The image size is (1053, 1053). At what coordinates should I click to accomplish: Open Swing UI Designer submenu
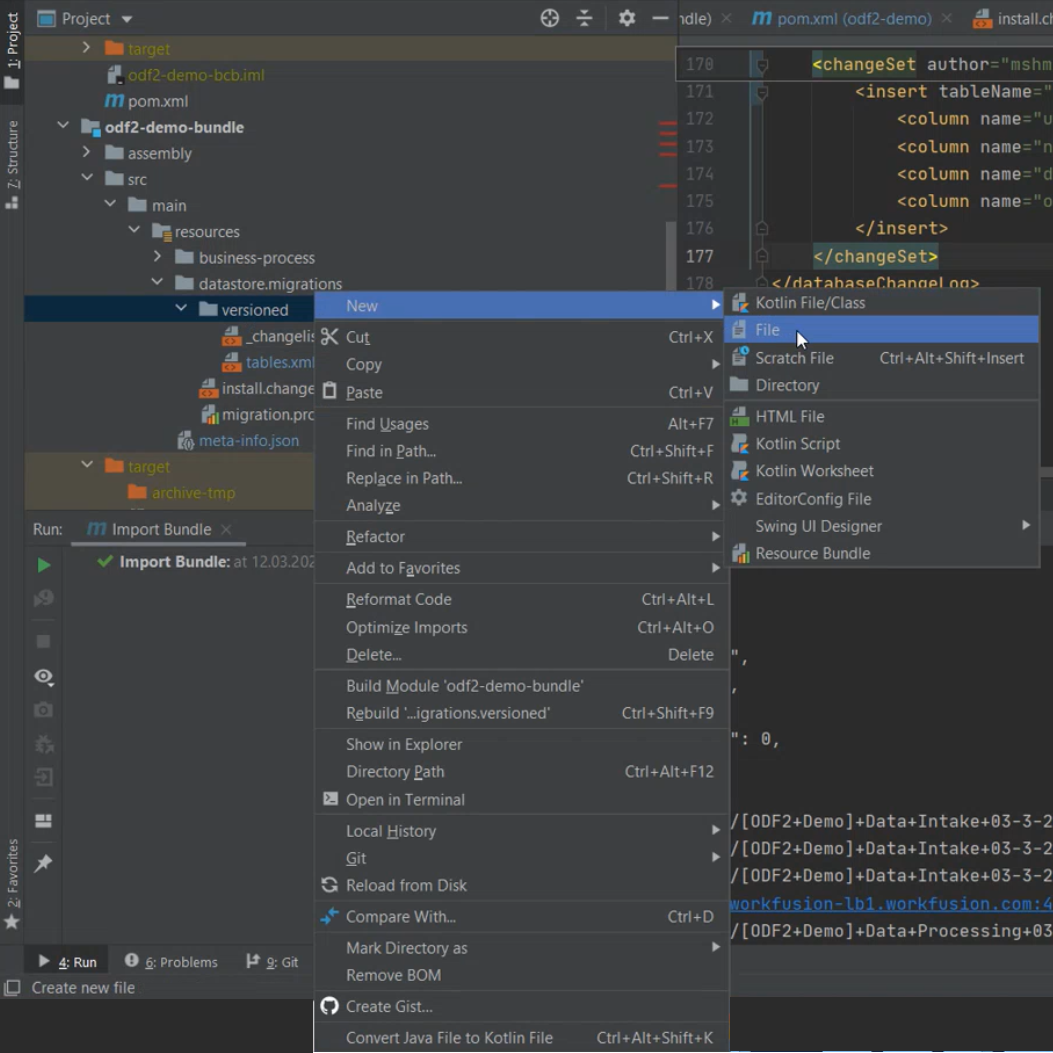[x=881, y=526]
